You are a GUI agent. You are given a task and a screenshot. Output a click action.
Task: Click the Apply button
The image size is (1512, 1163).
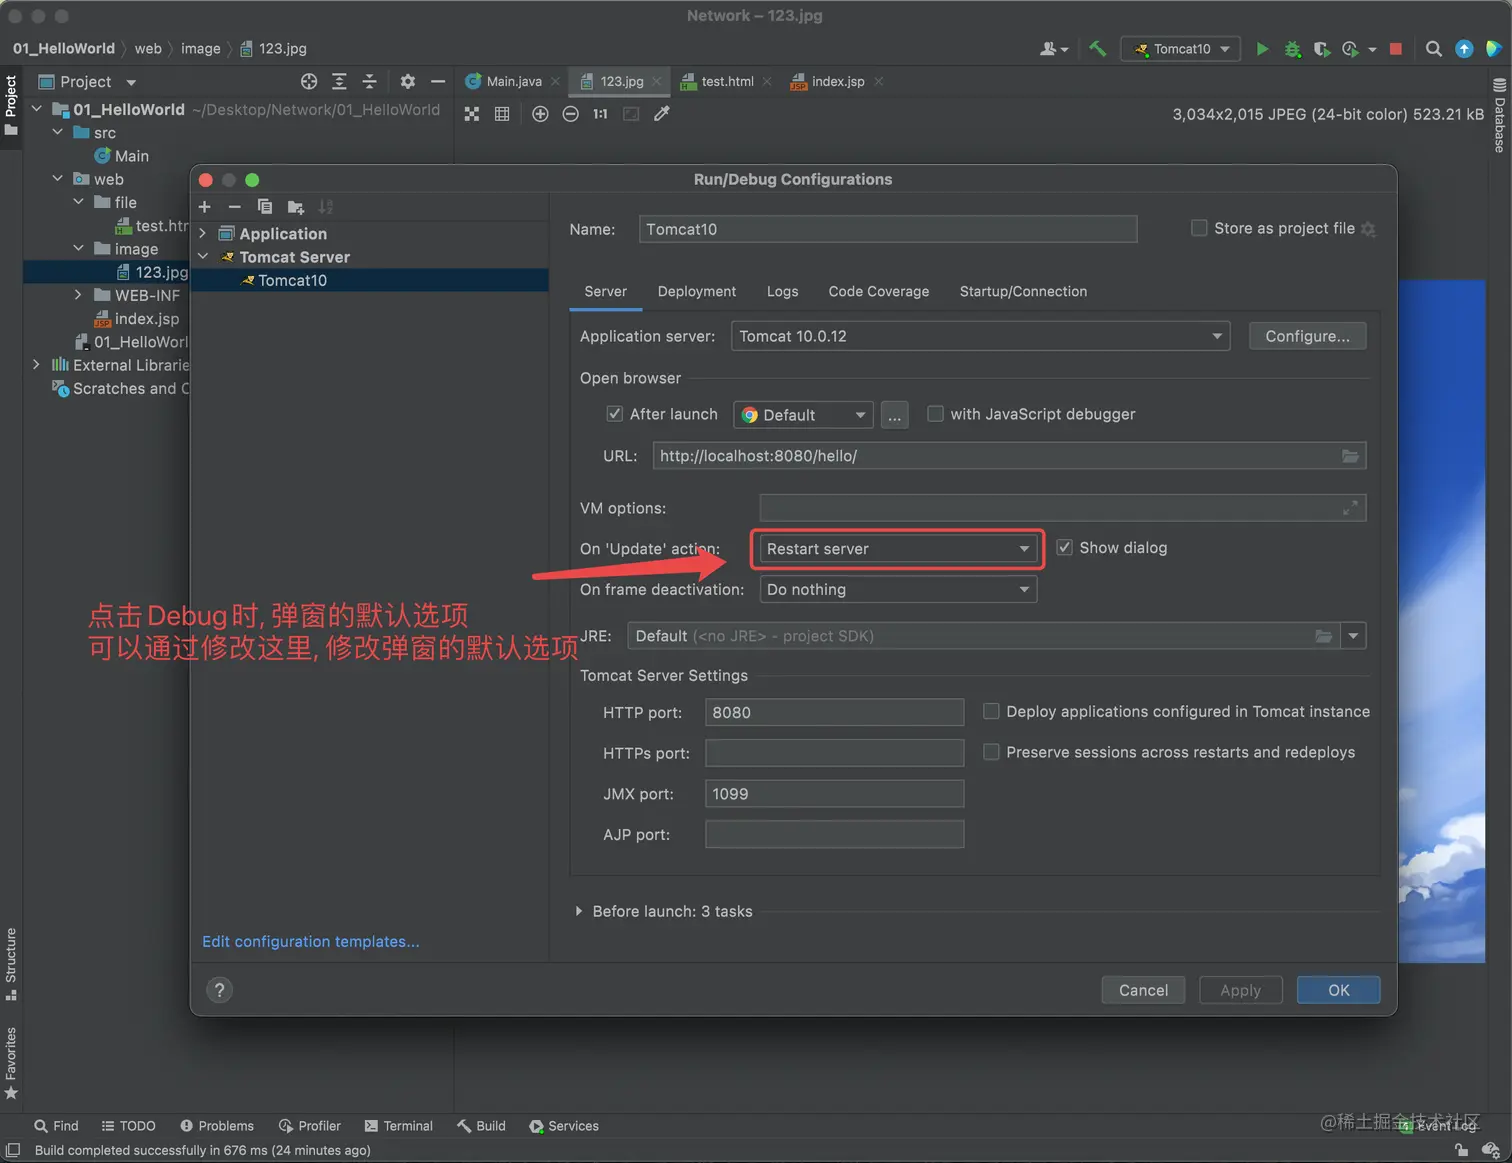click(1240, 990)
